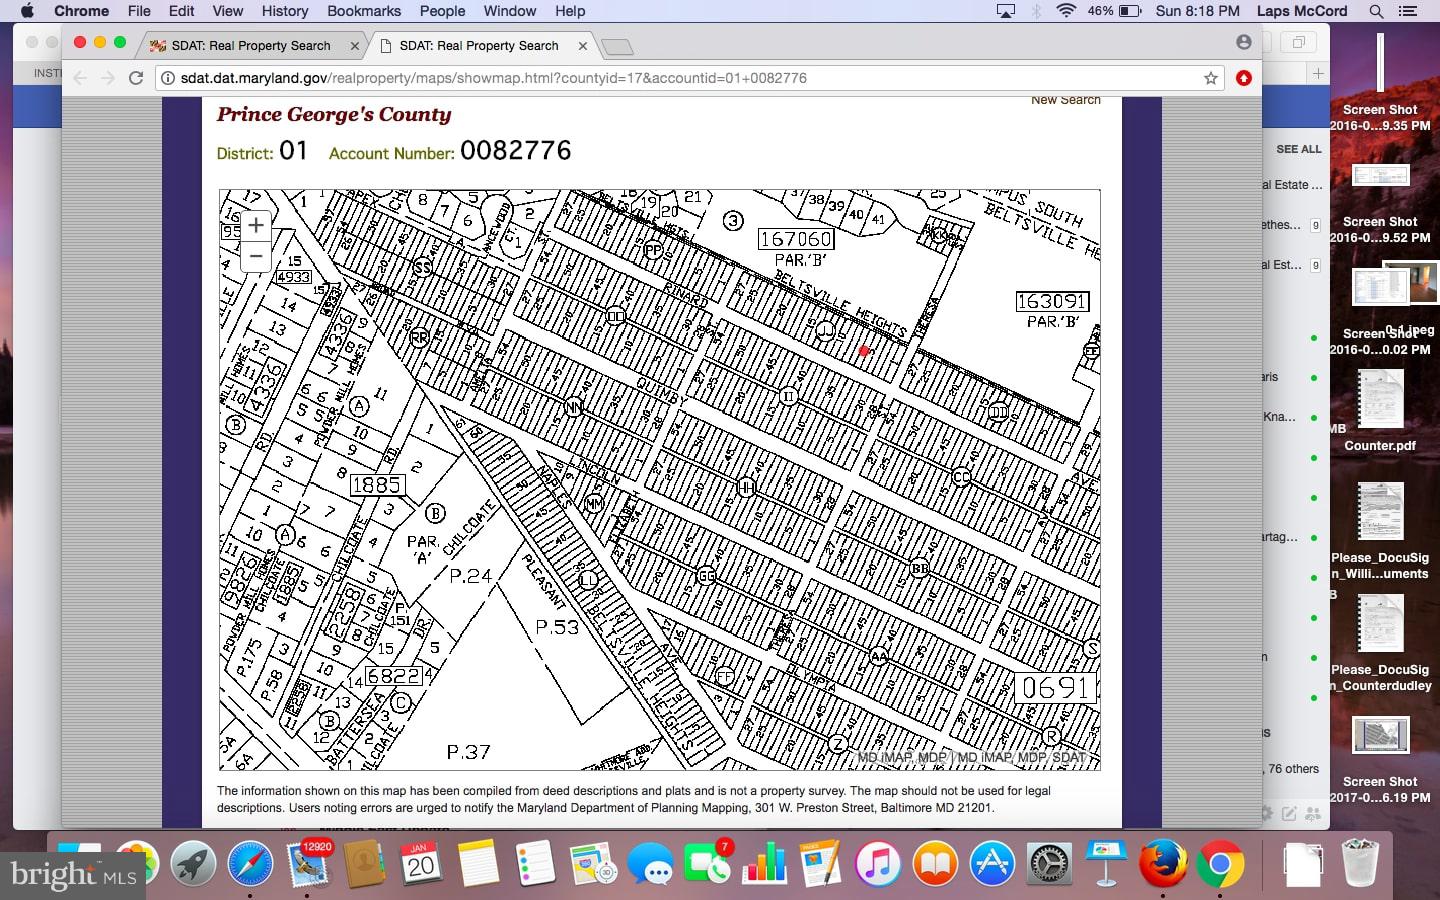Viewport: 1440px width, 900px height.
Task: Click SEE ALL in the background window
Action: click(1298, 149)
